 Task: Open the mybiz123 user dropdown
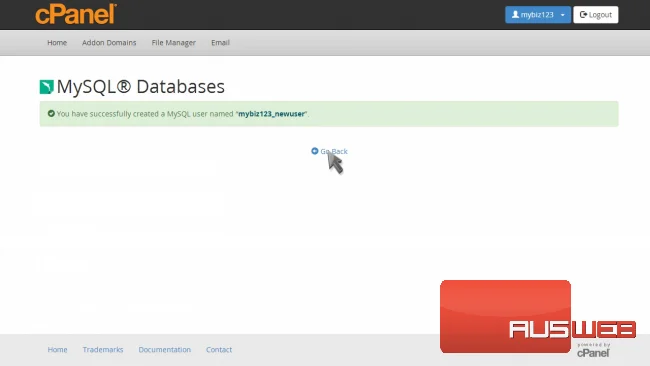pyautogui.click(x=538, y=15)
